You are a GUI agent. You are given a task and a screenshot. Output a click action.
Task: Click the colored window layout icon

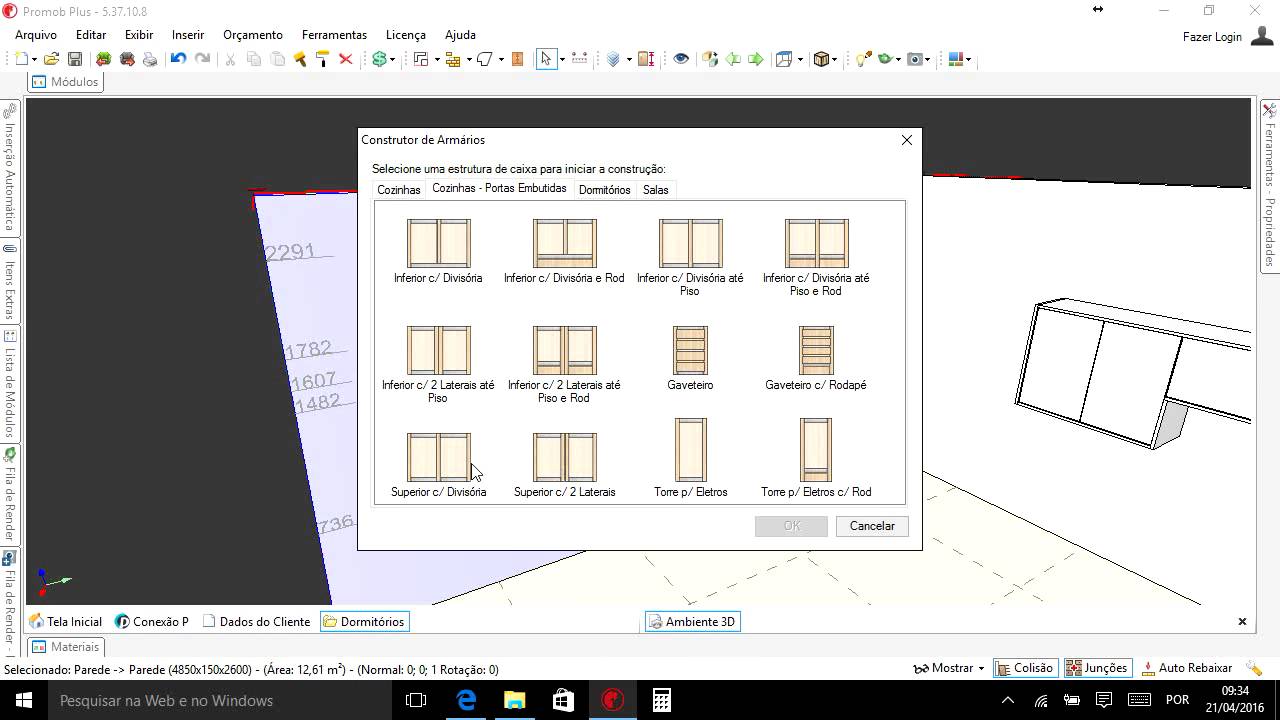tap(956, 59)
